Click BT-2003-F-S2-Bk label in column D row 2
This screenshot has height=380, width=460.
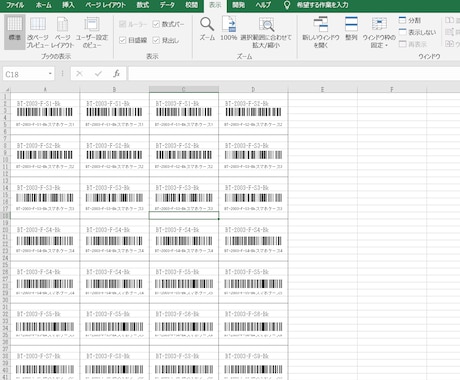pos(247,104)
